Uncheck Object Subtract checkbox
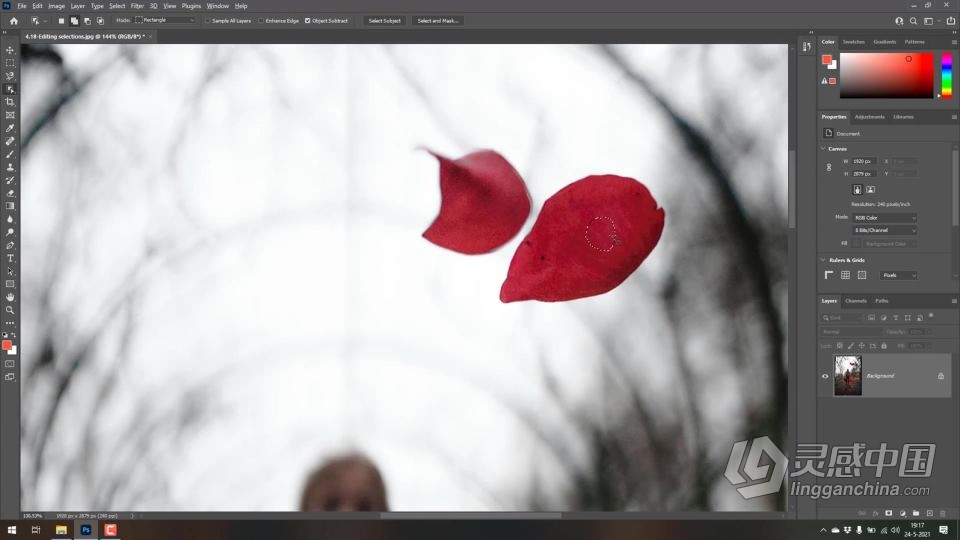Image resolution: width=960 pixels, height=540 pixels. click(307, 21)
